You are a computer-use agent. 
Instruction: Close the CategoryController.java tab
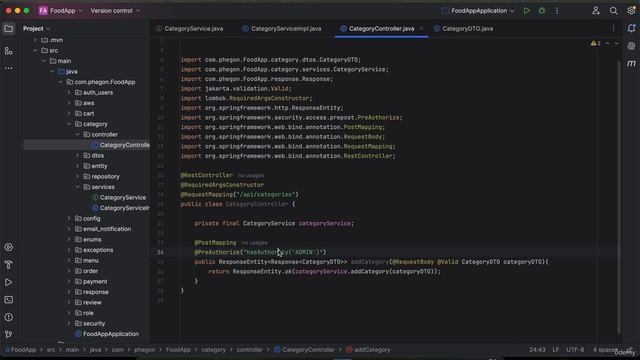tap(421, 29)
